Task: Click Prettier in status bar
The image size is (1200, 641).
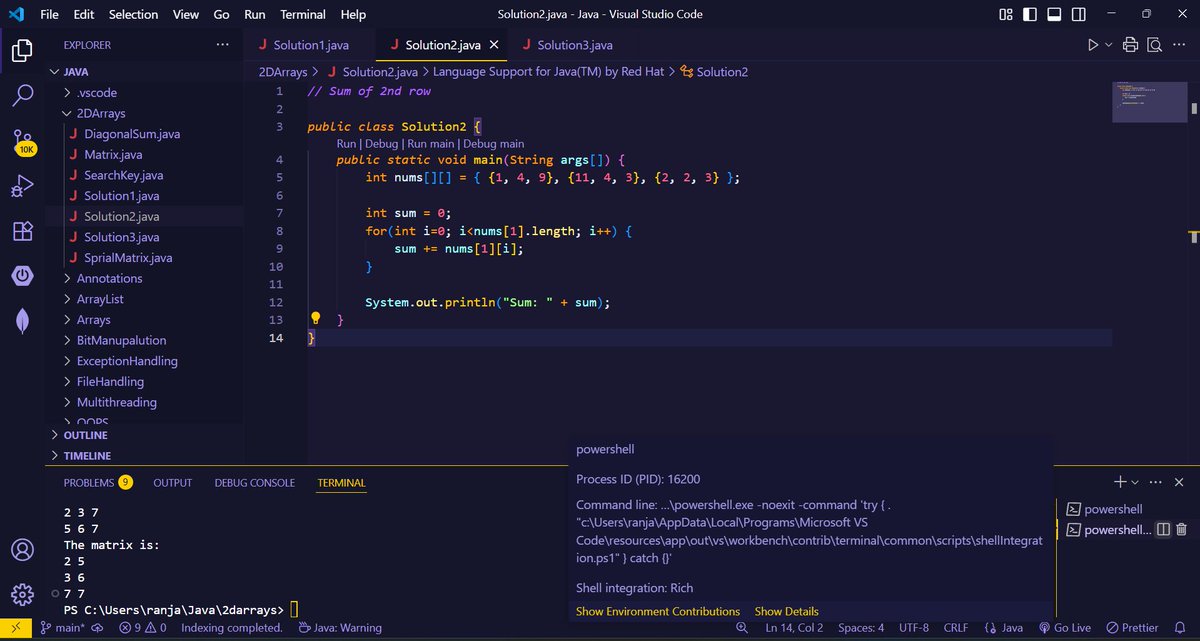Action: pos(1132,628)
